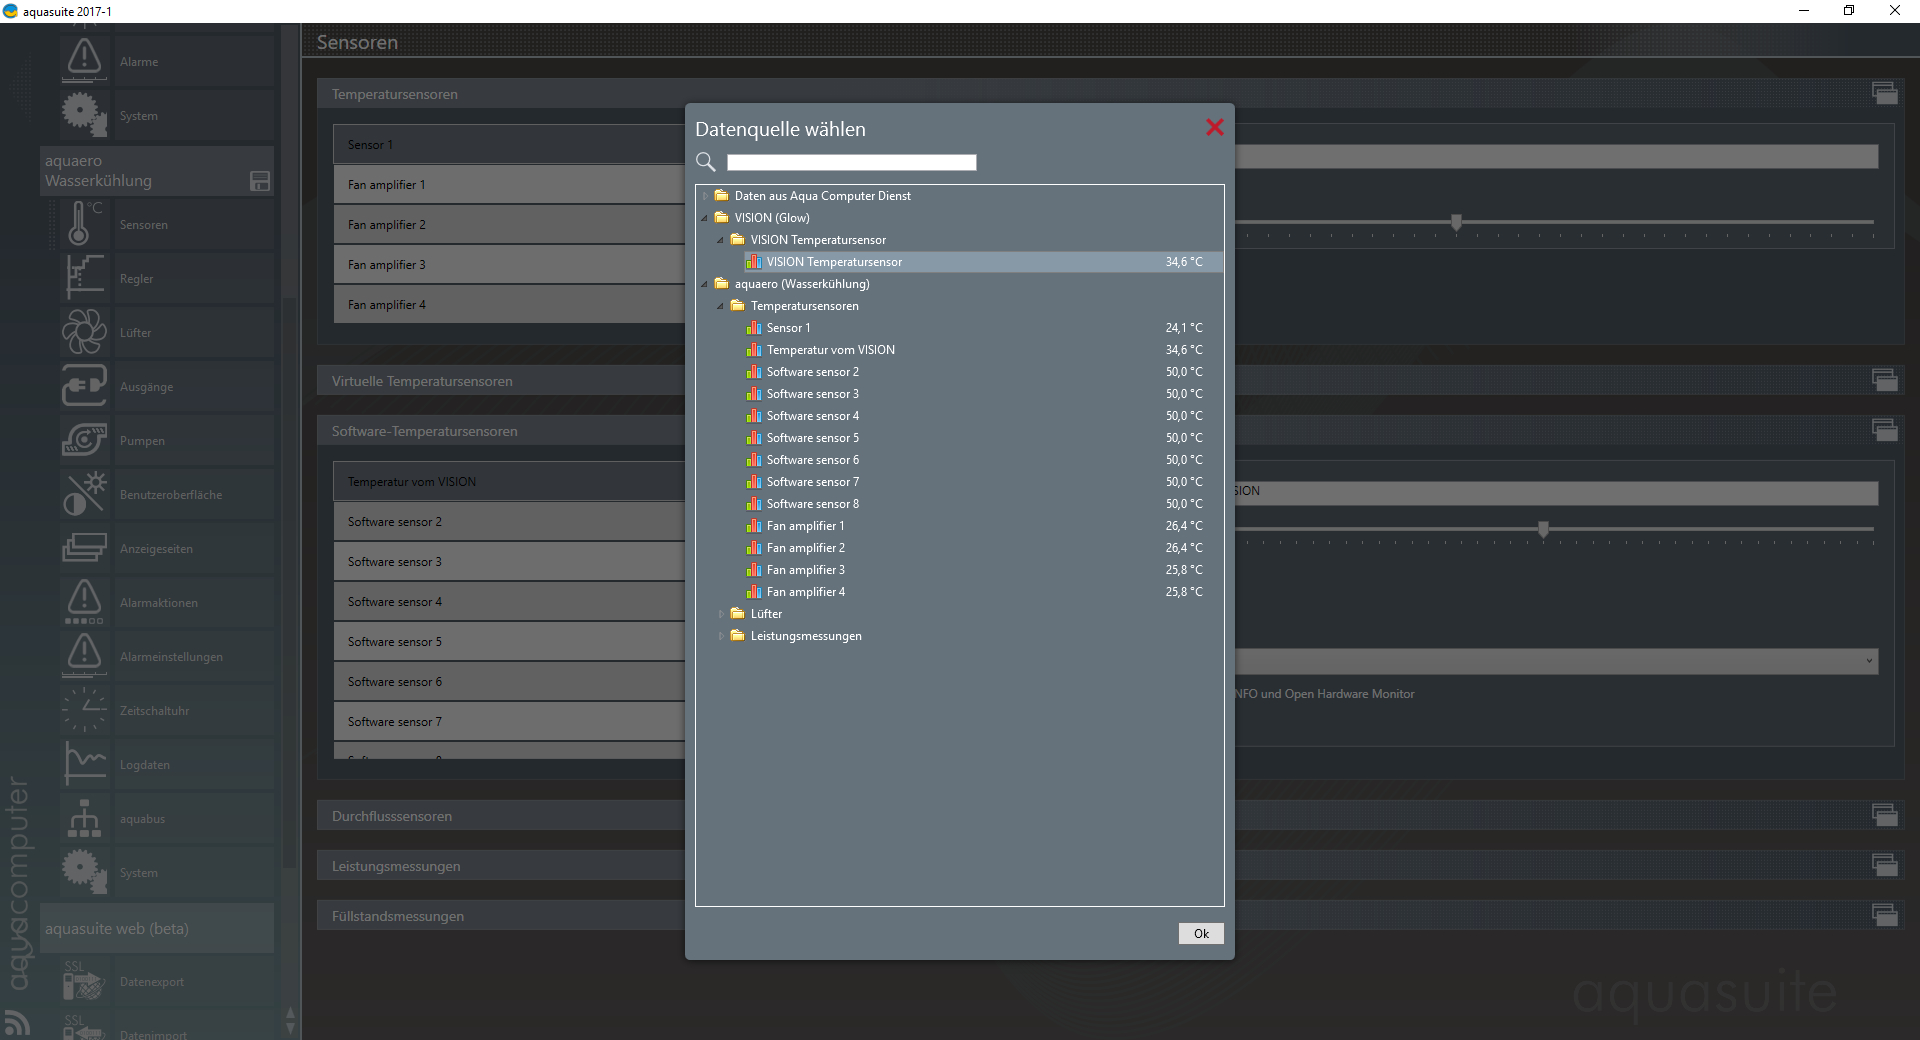Screen dimensions: 1920x1040
Task: Open Lüfter fan icon in sidebar
Action: pos(84,332)
